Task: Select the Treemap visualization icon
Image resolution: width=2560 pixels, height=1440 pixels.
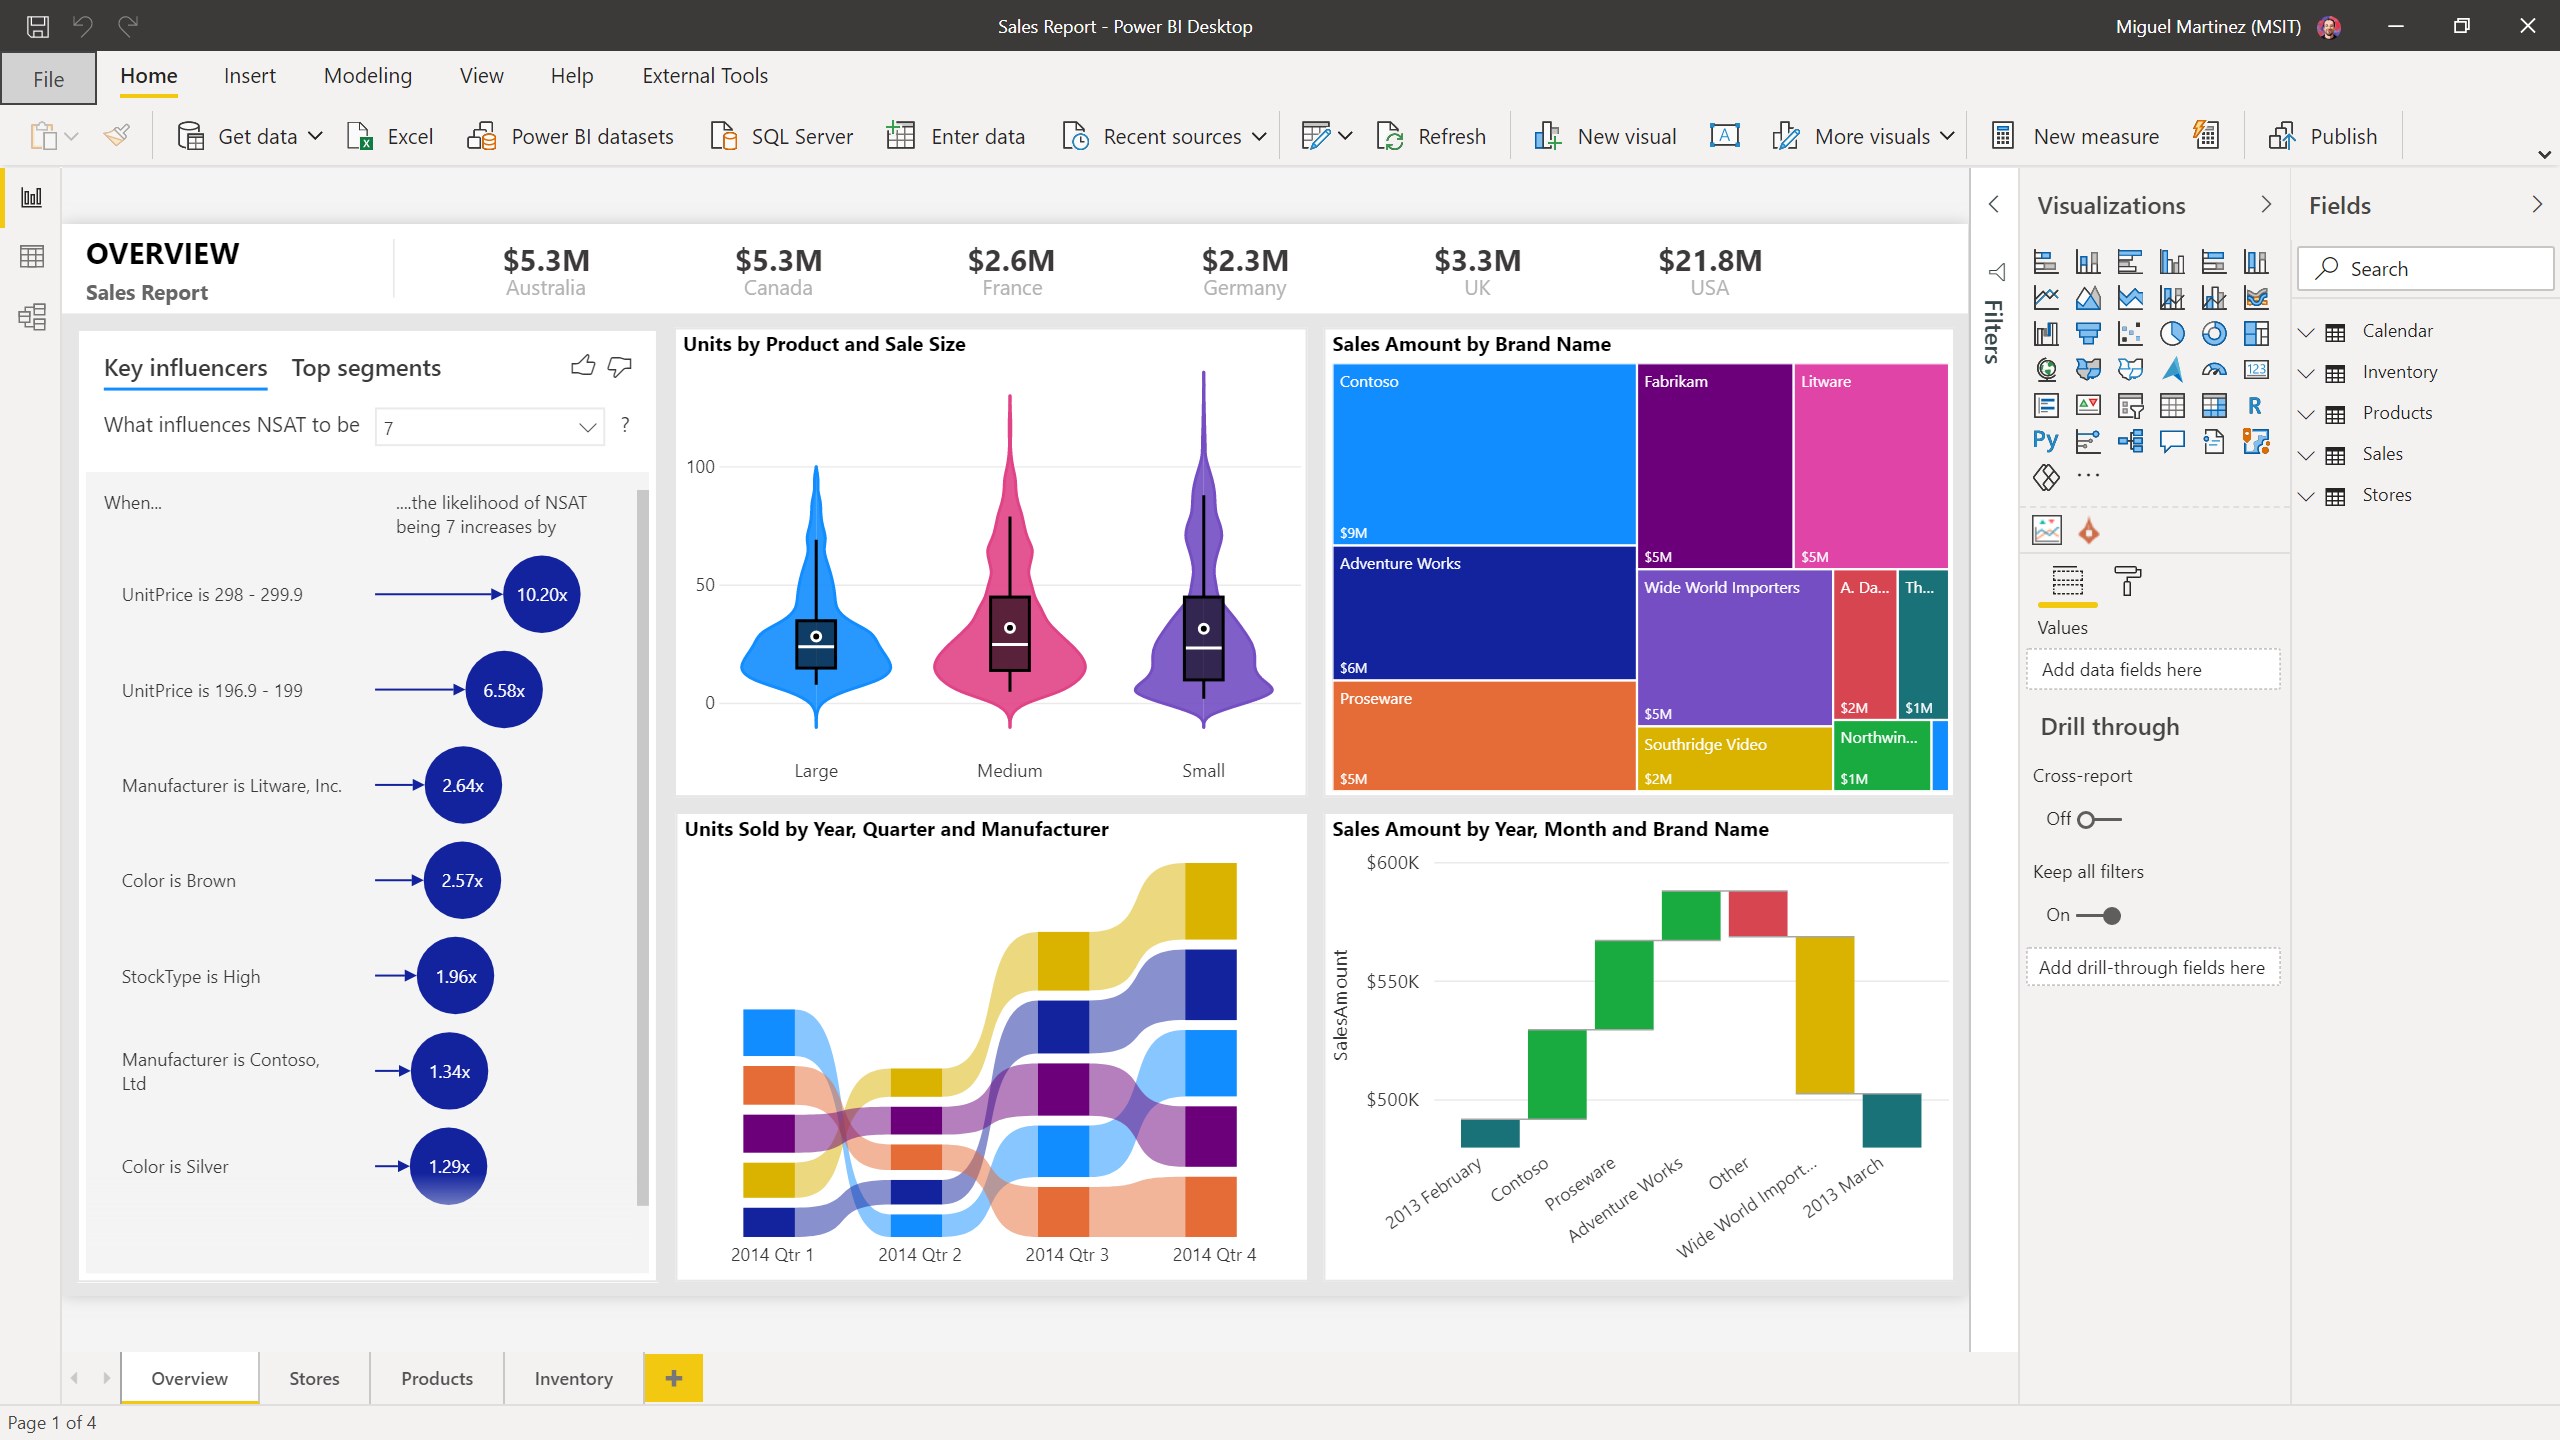Action: coord(2256,333)
